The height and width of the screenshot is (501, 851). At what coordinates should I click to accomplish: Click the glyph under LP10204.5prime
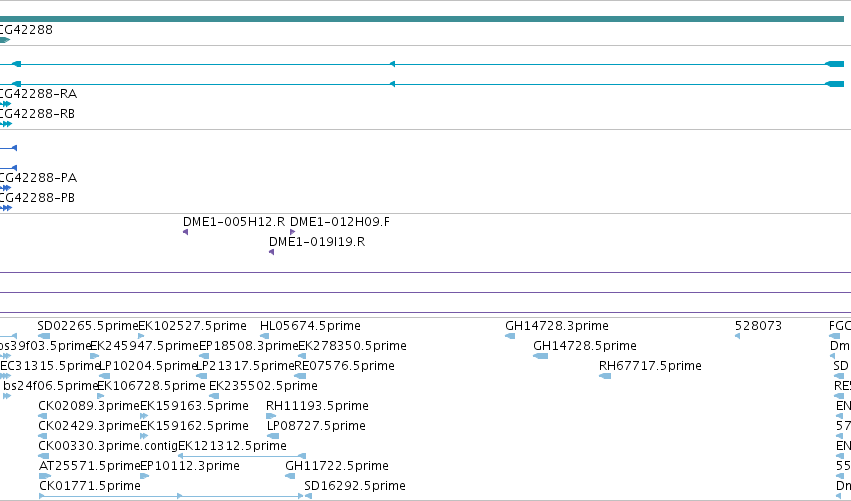coord(104,376)
